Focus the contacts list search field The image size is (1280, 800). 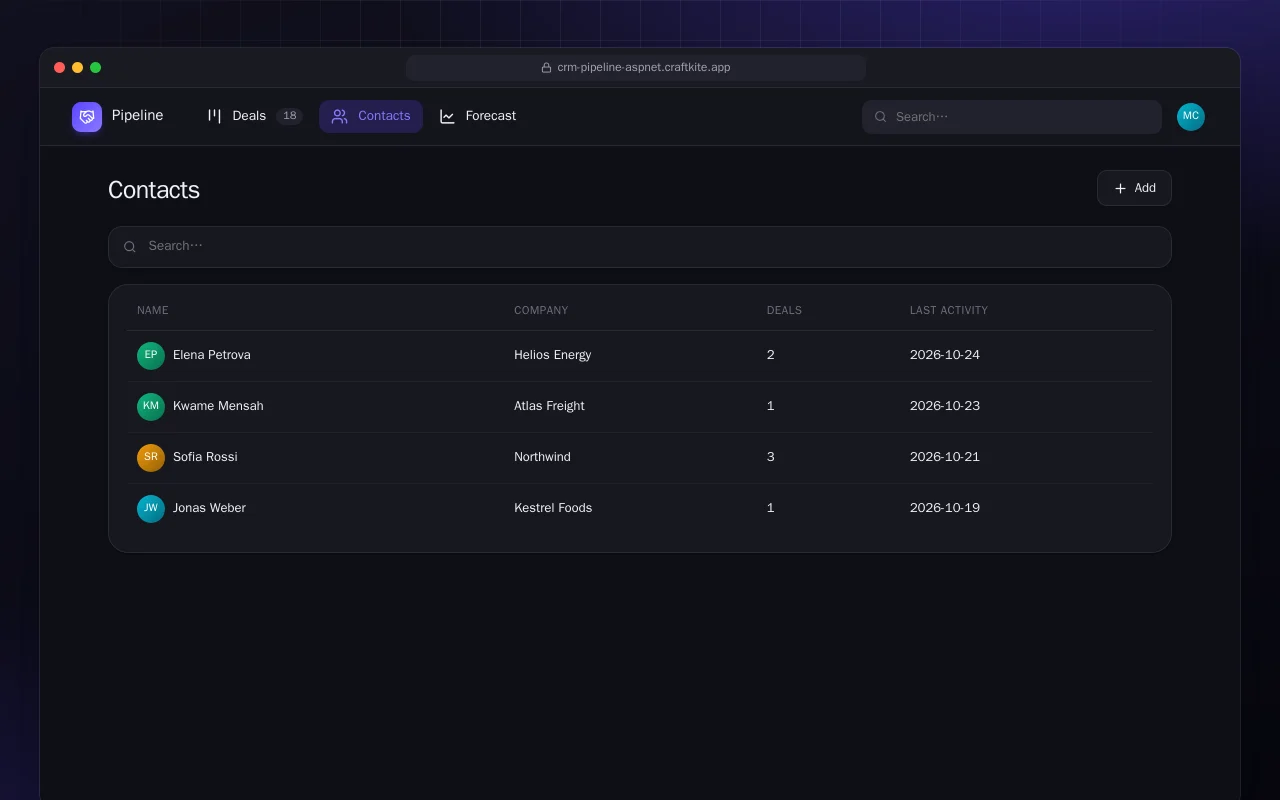640,247
